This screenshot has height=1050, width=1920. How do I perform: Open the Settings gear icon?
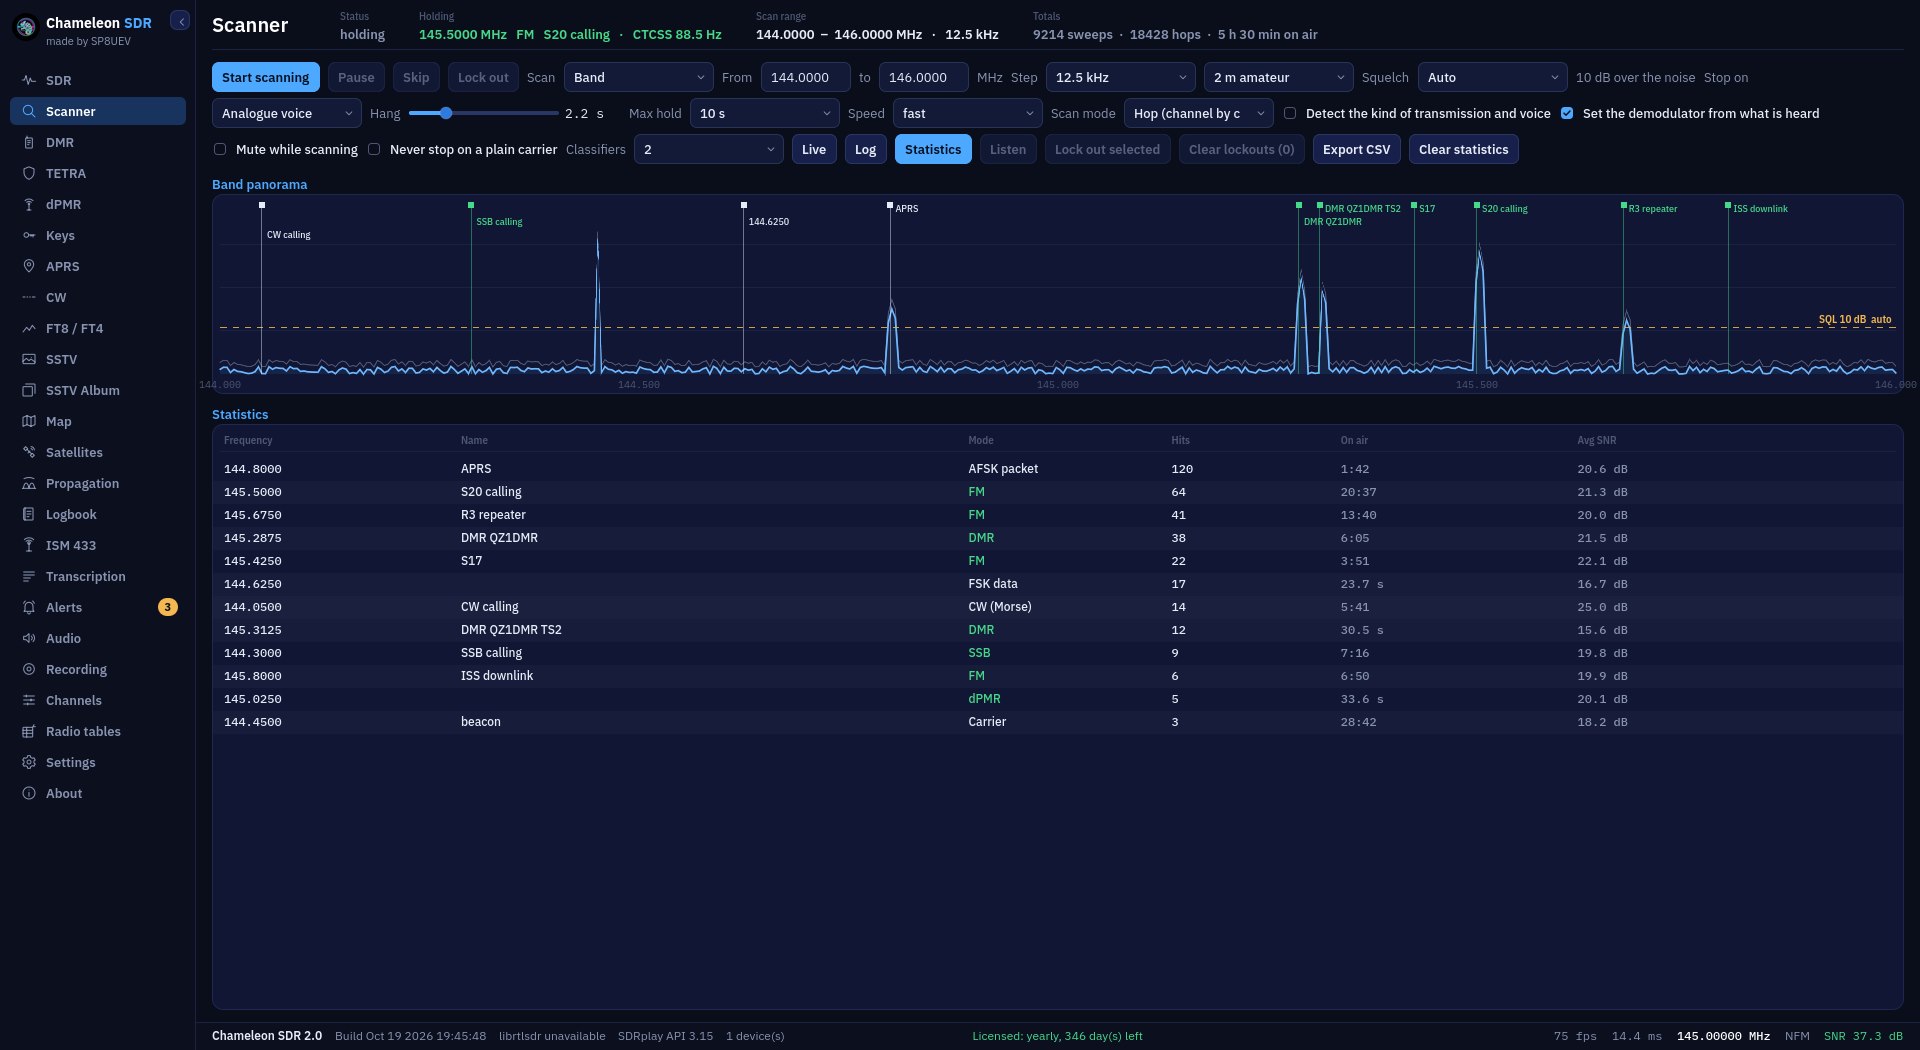click(29, 762)
